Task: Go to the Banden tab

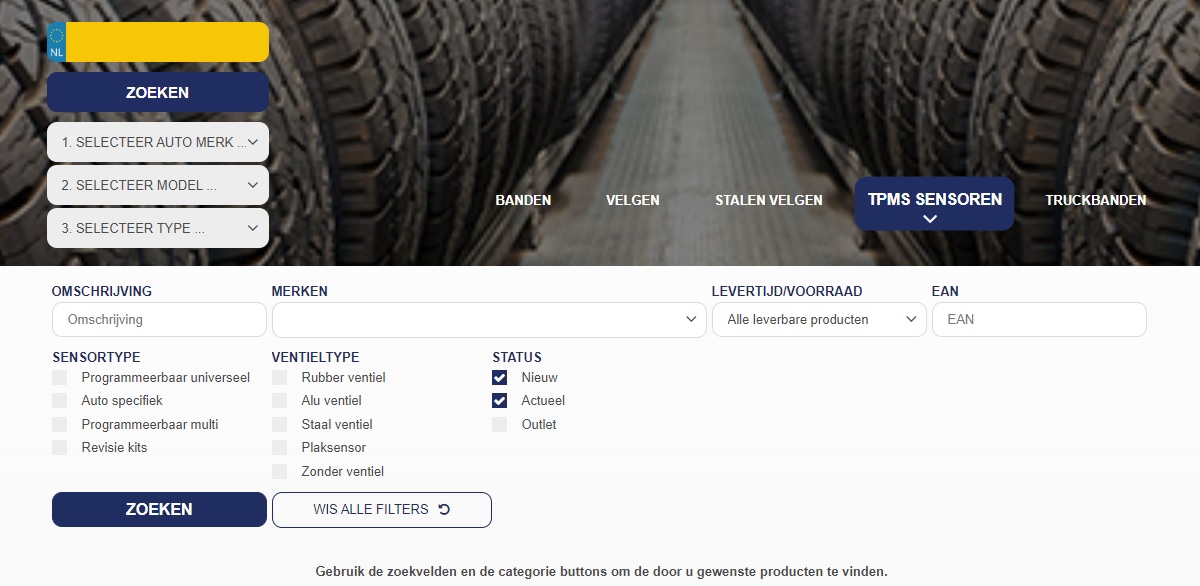Action: [x=523, y=200]
